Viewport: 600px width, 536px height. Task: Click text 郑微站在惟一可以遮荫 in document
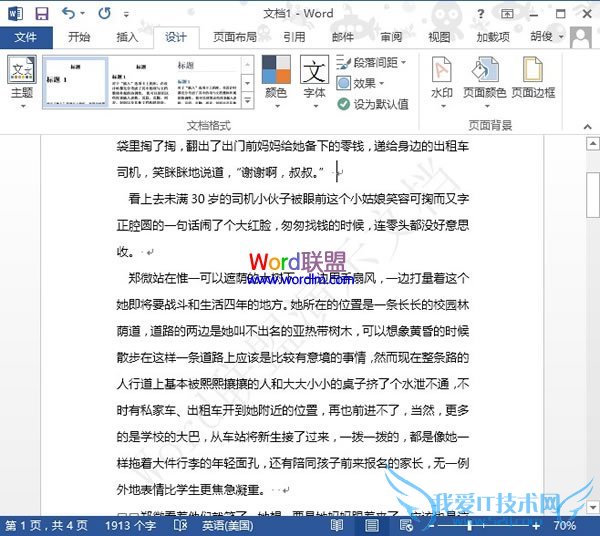click(x=188, y=278)
